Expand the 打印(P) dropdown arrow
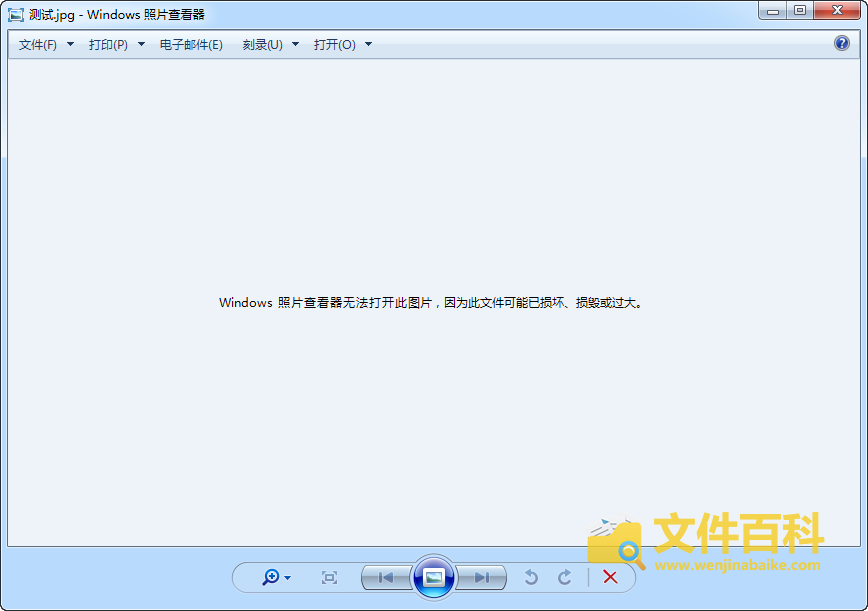The width and height of the screenshot is (868, 611). click(x=141, y=44)
